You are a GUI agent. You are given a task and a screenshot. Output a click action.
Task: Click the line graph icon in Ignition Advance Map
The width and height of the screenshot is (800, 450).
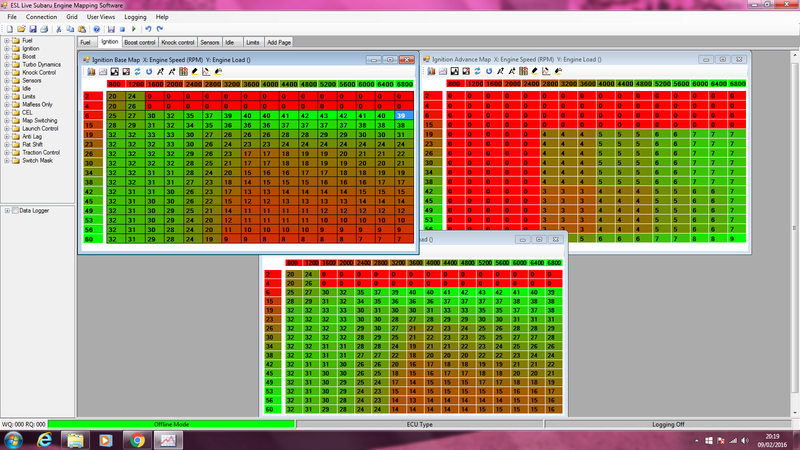(442, 71)
